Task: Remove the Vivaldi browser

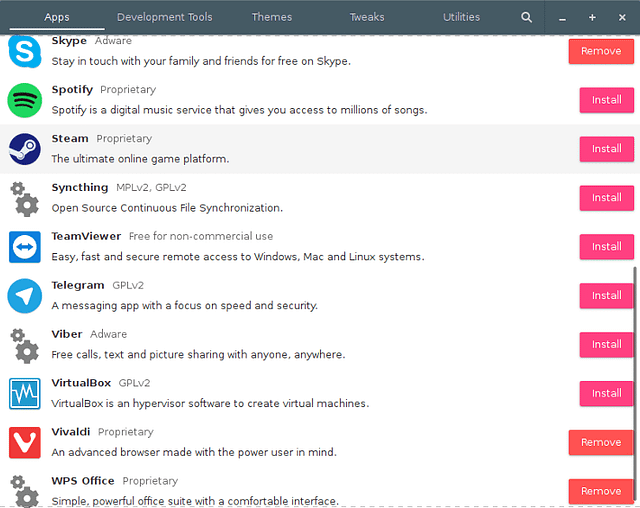Action: (x=600, y=442)
